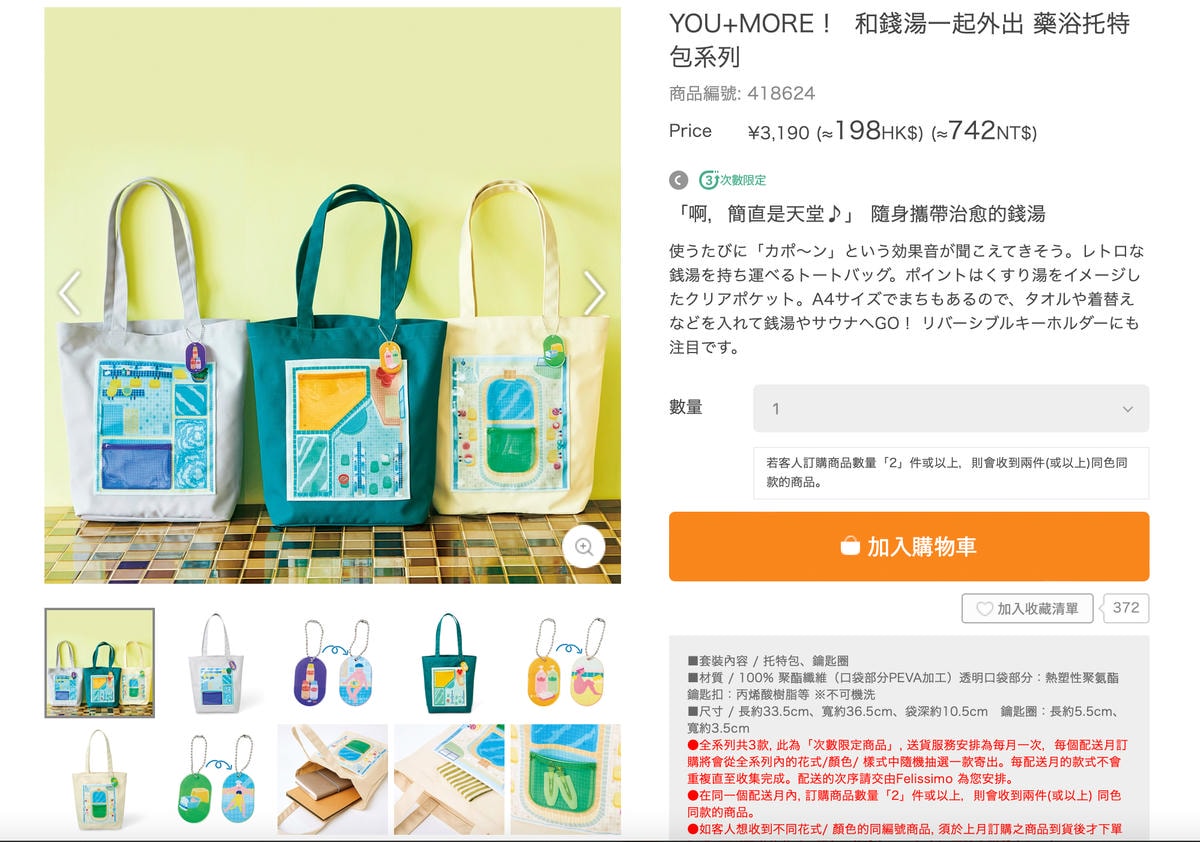Click the grey circular C badge icon

679,180
